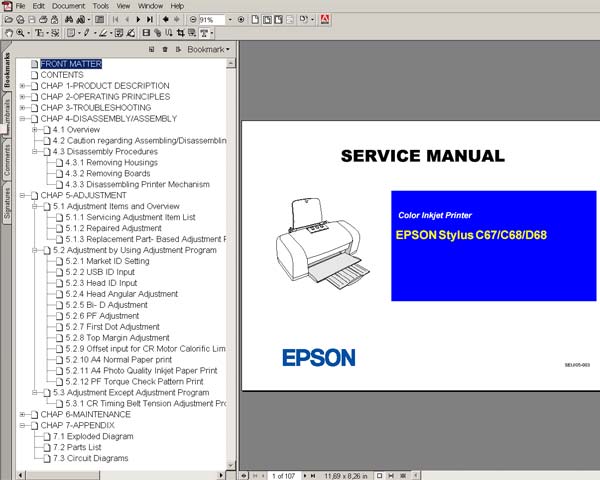
Task: Click the 91% zoom input field
Action: (212, 20)
